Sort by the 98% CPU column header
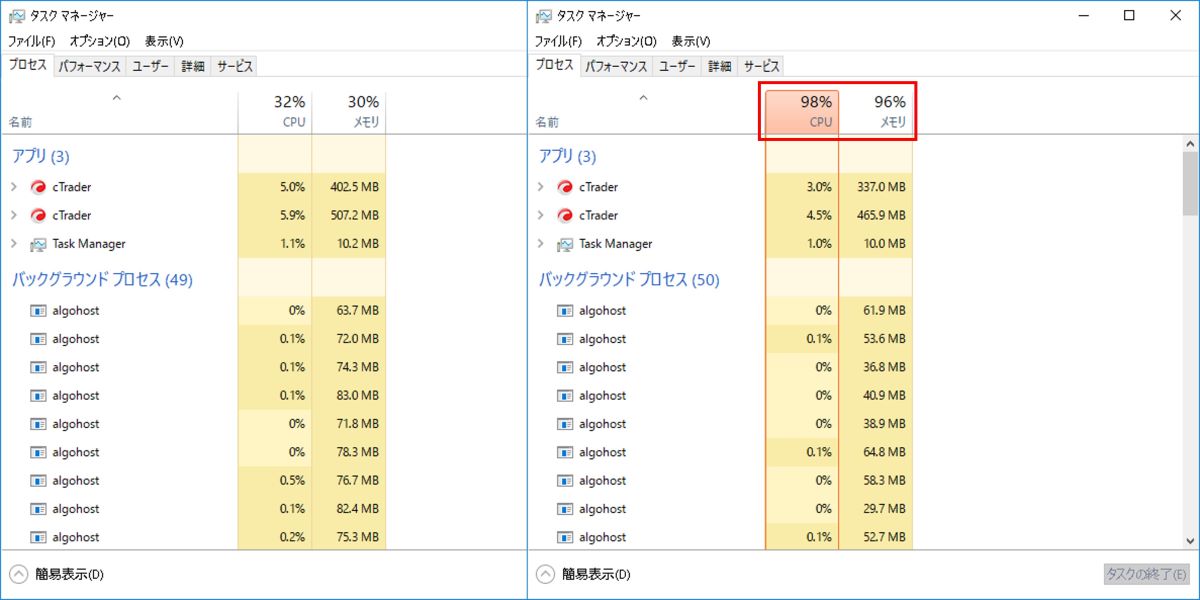The height and width of the screenshot is (600, 1200). (x=802, y=111)
